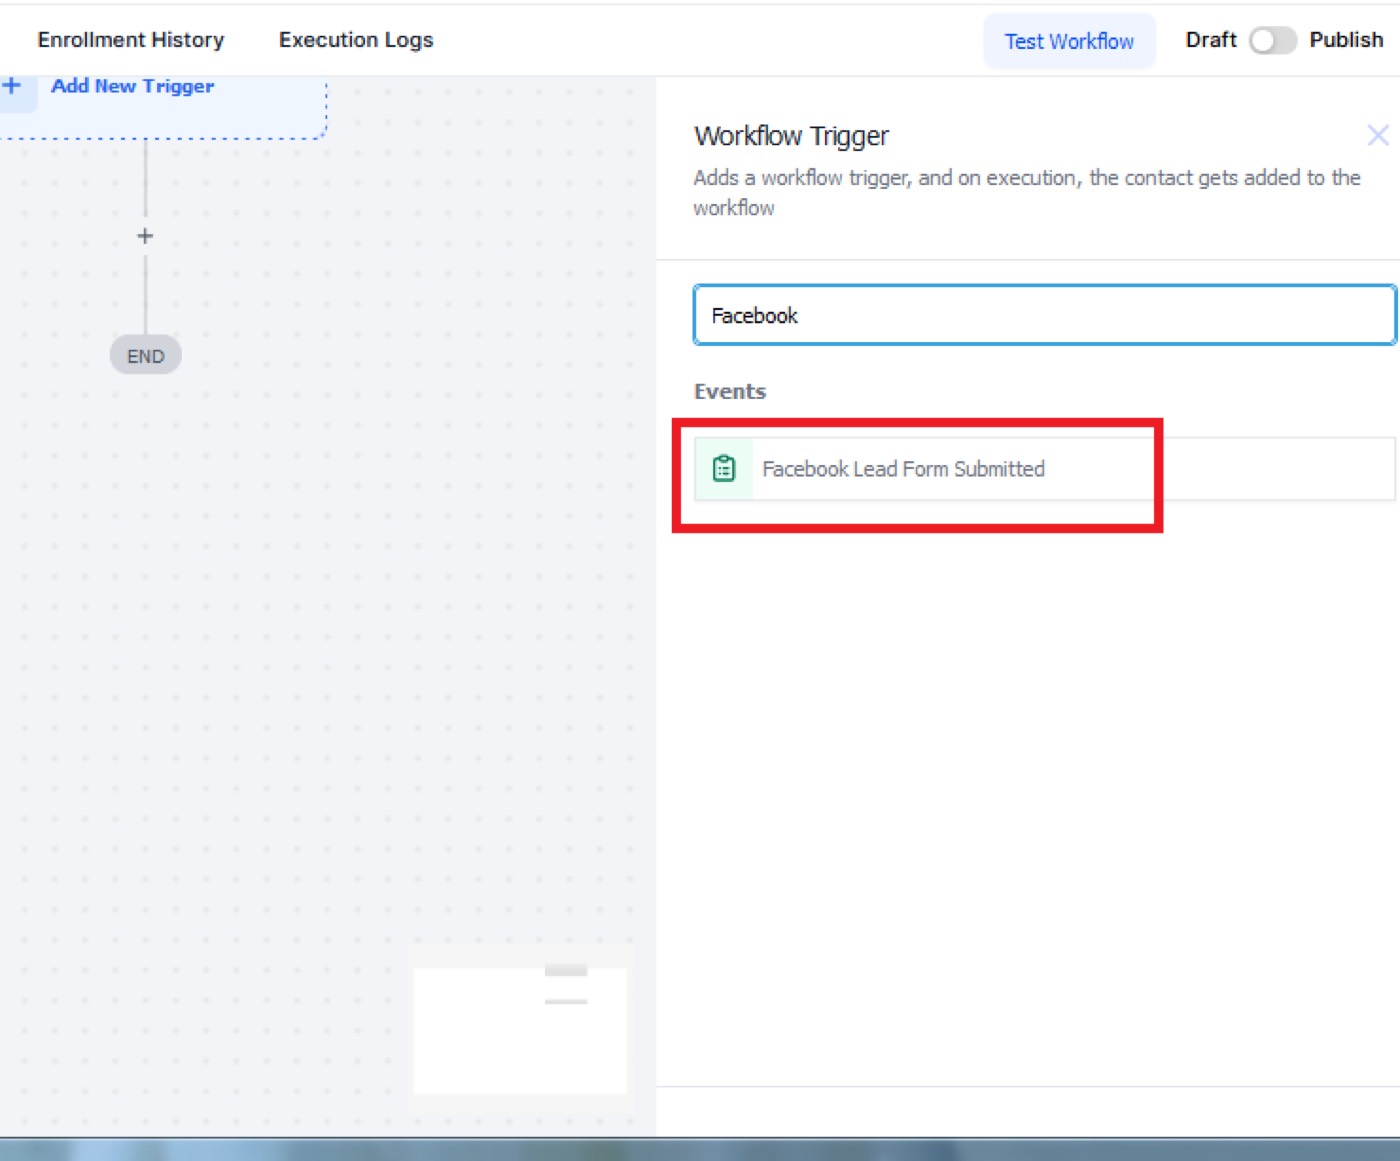Click the Add New Trigger link
This screenshot has height=1161, width=1400.
pyautogui.click(x=132, y=86)
